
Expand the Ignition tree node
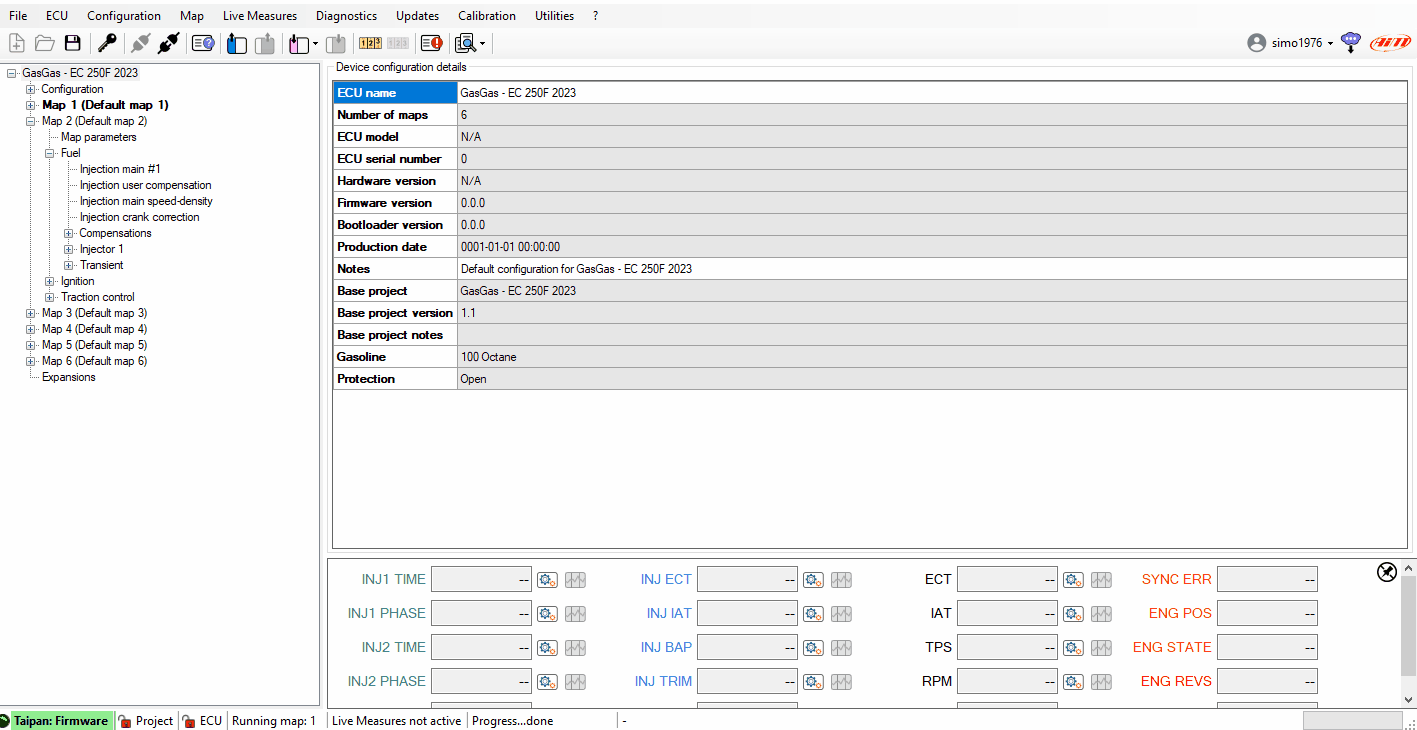pos(50,281)
